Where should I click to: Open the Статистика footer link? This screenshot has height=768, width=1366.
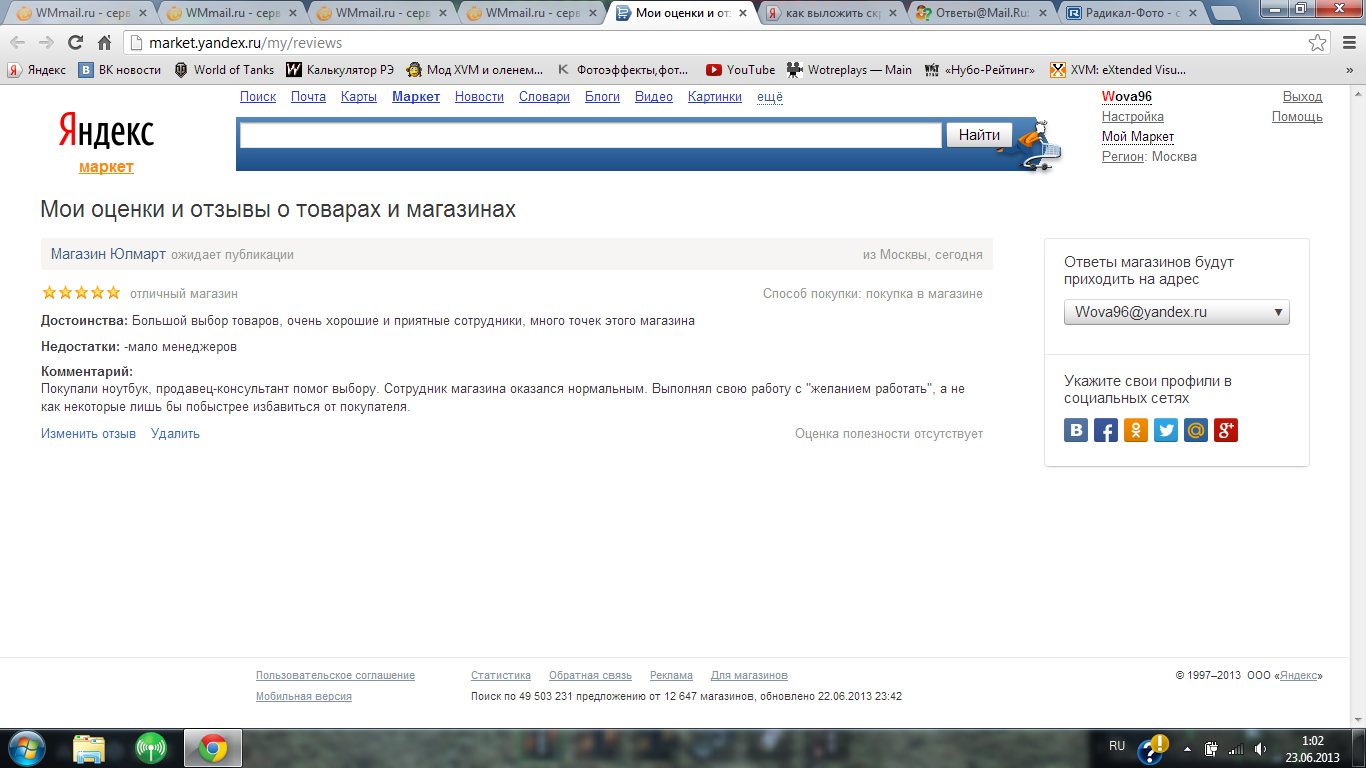pyautogui.click(x=501, y=676)
